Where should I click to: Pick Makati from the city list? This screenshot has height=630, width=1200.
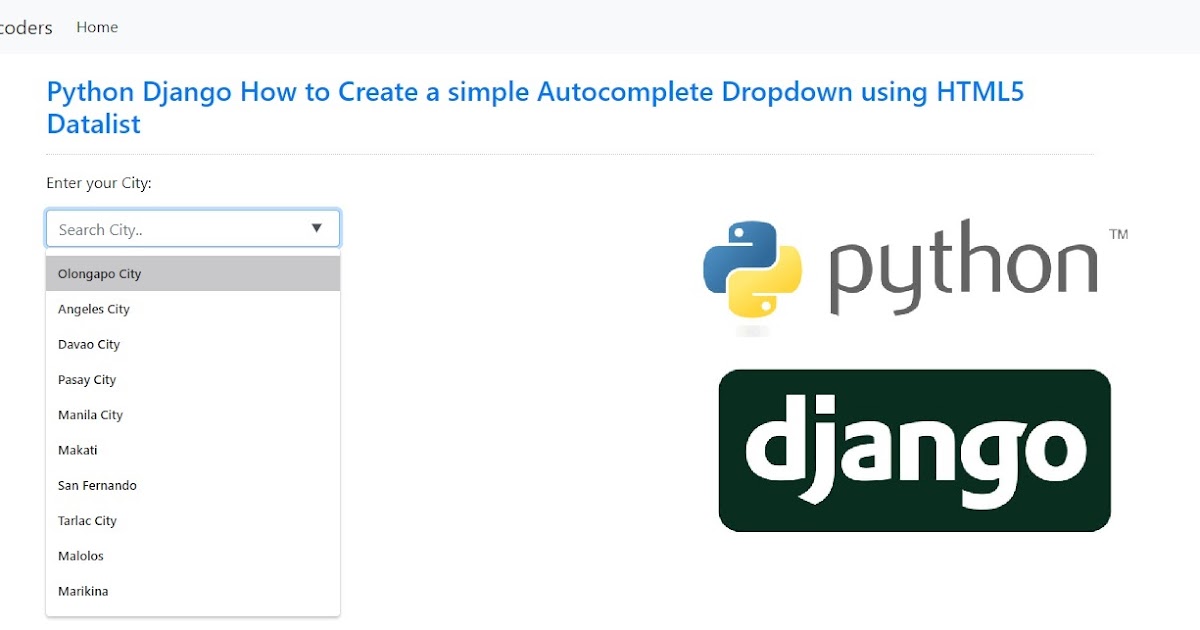click(78, 450)
